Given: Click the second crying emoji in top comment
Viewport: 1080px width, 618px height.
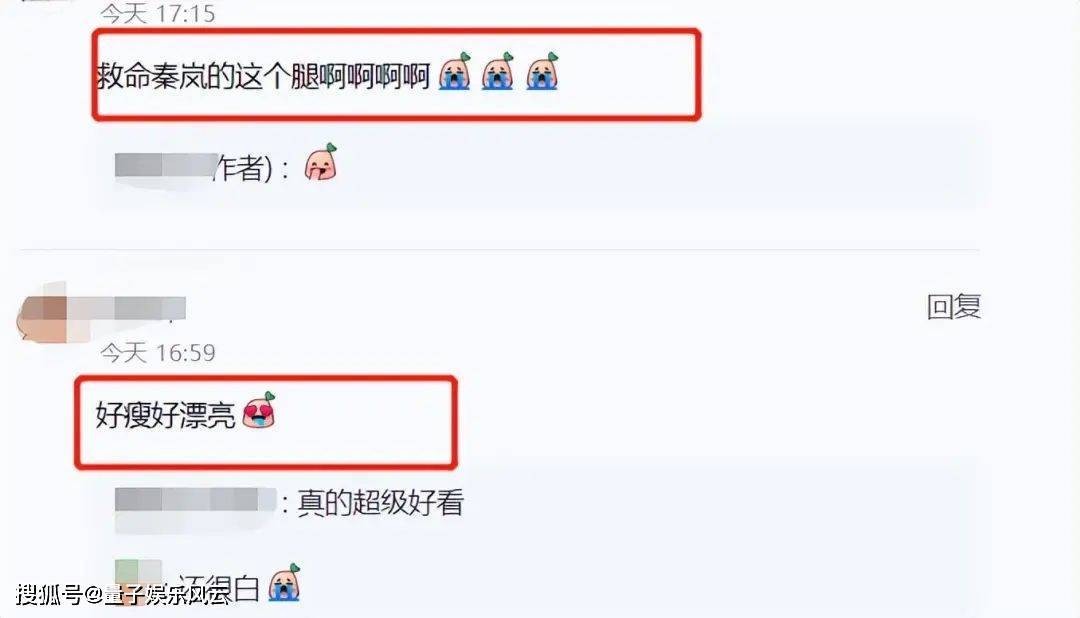Looking at the screenshot, I should pyautogui.click(x=498, y=72).
